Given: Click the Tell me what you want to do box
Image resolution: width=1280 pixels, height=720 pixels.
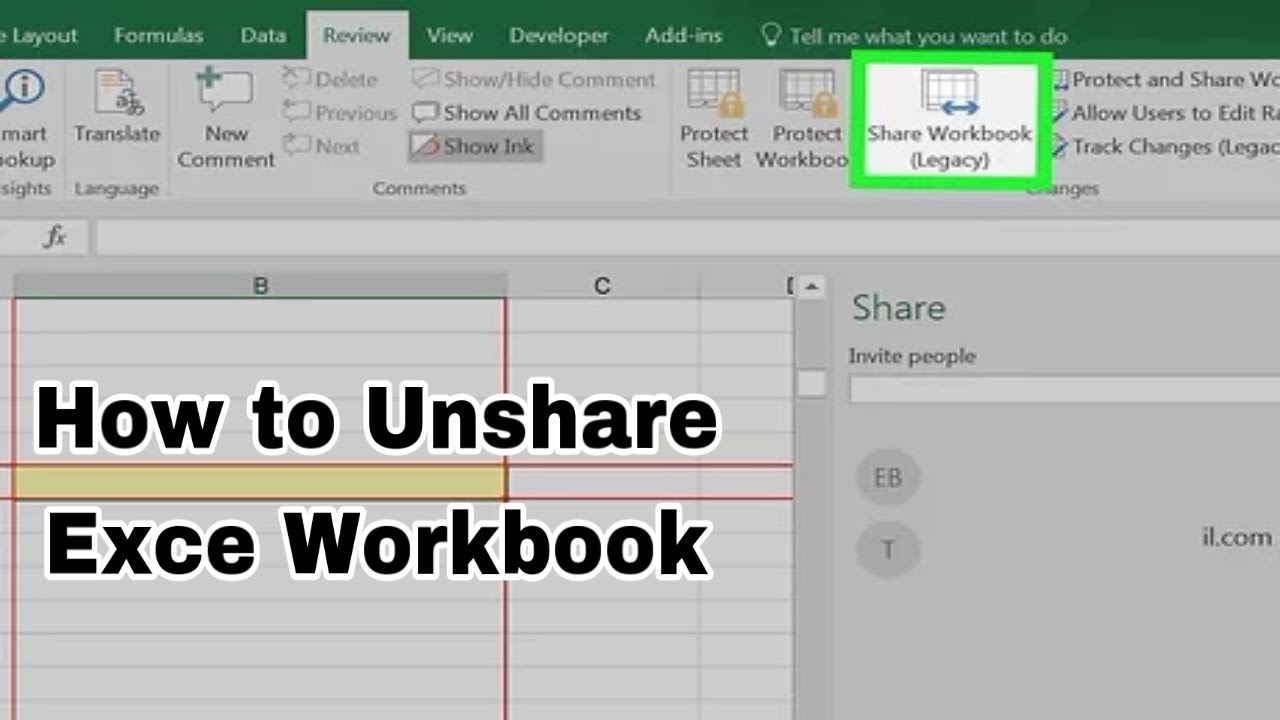Looking at the screenshot, I should (x=914, y=36).
